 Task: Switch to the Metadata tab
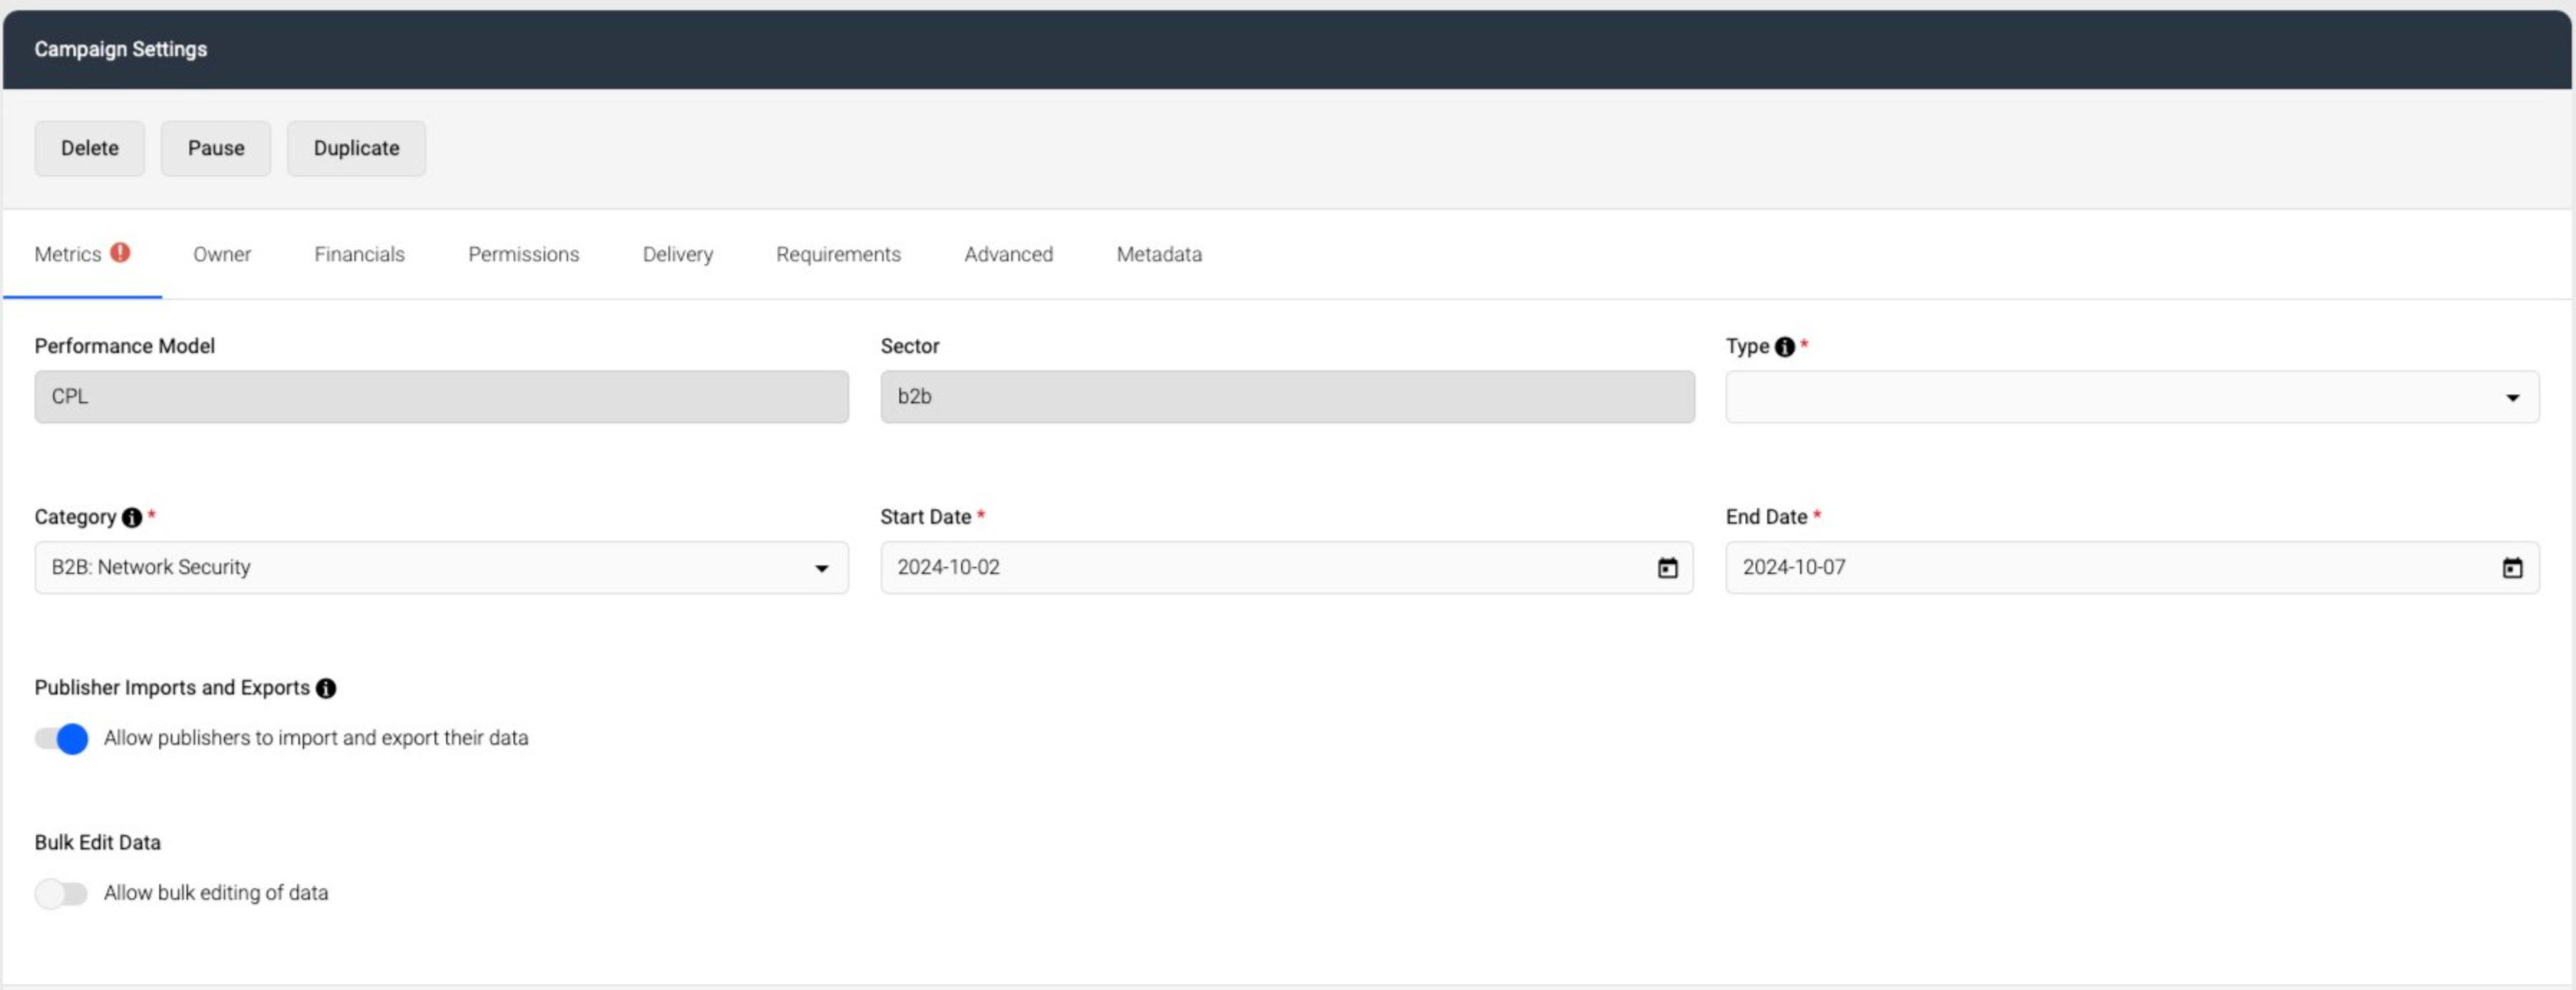(1159, 254)
